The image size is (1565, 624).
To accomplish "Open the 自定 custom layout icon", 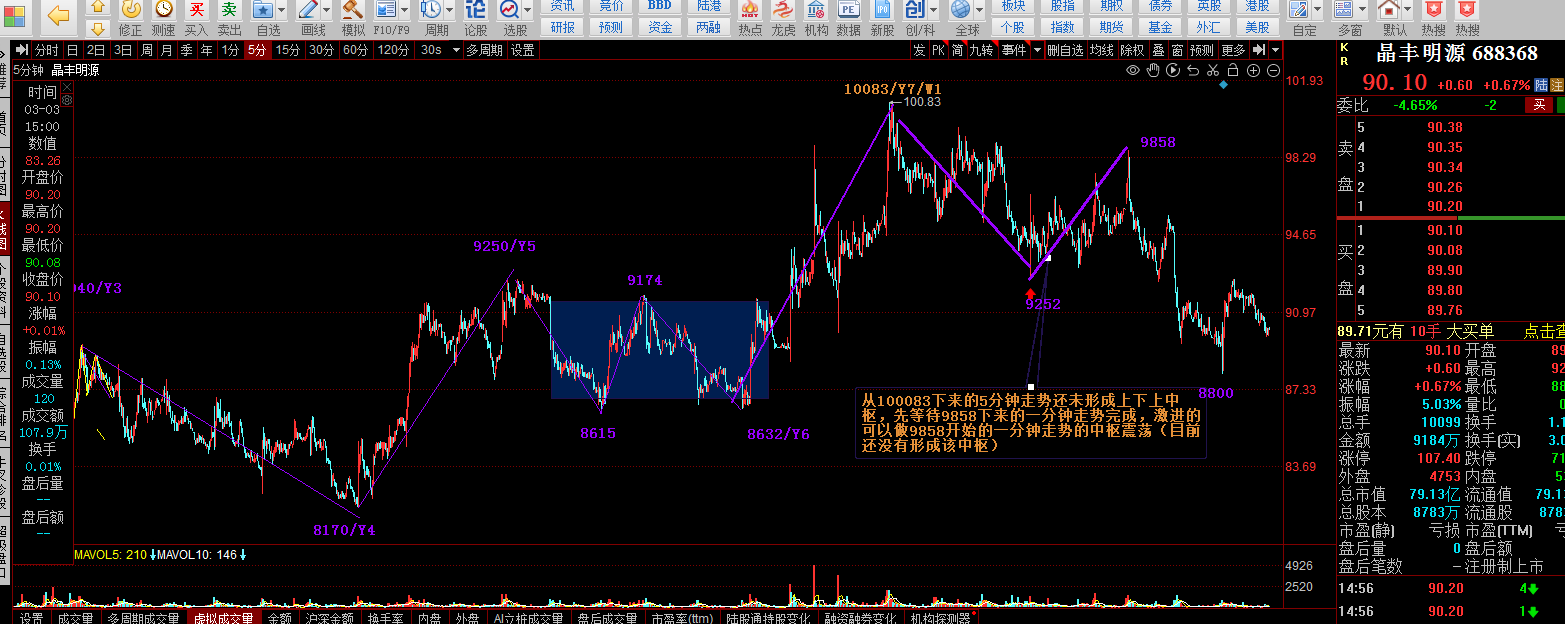I will [1299, 10].
